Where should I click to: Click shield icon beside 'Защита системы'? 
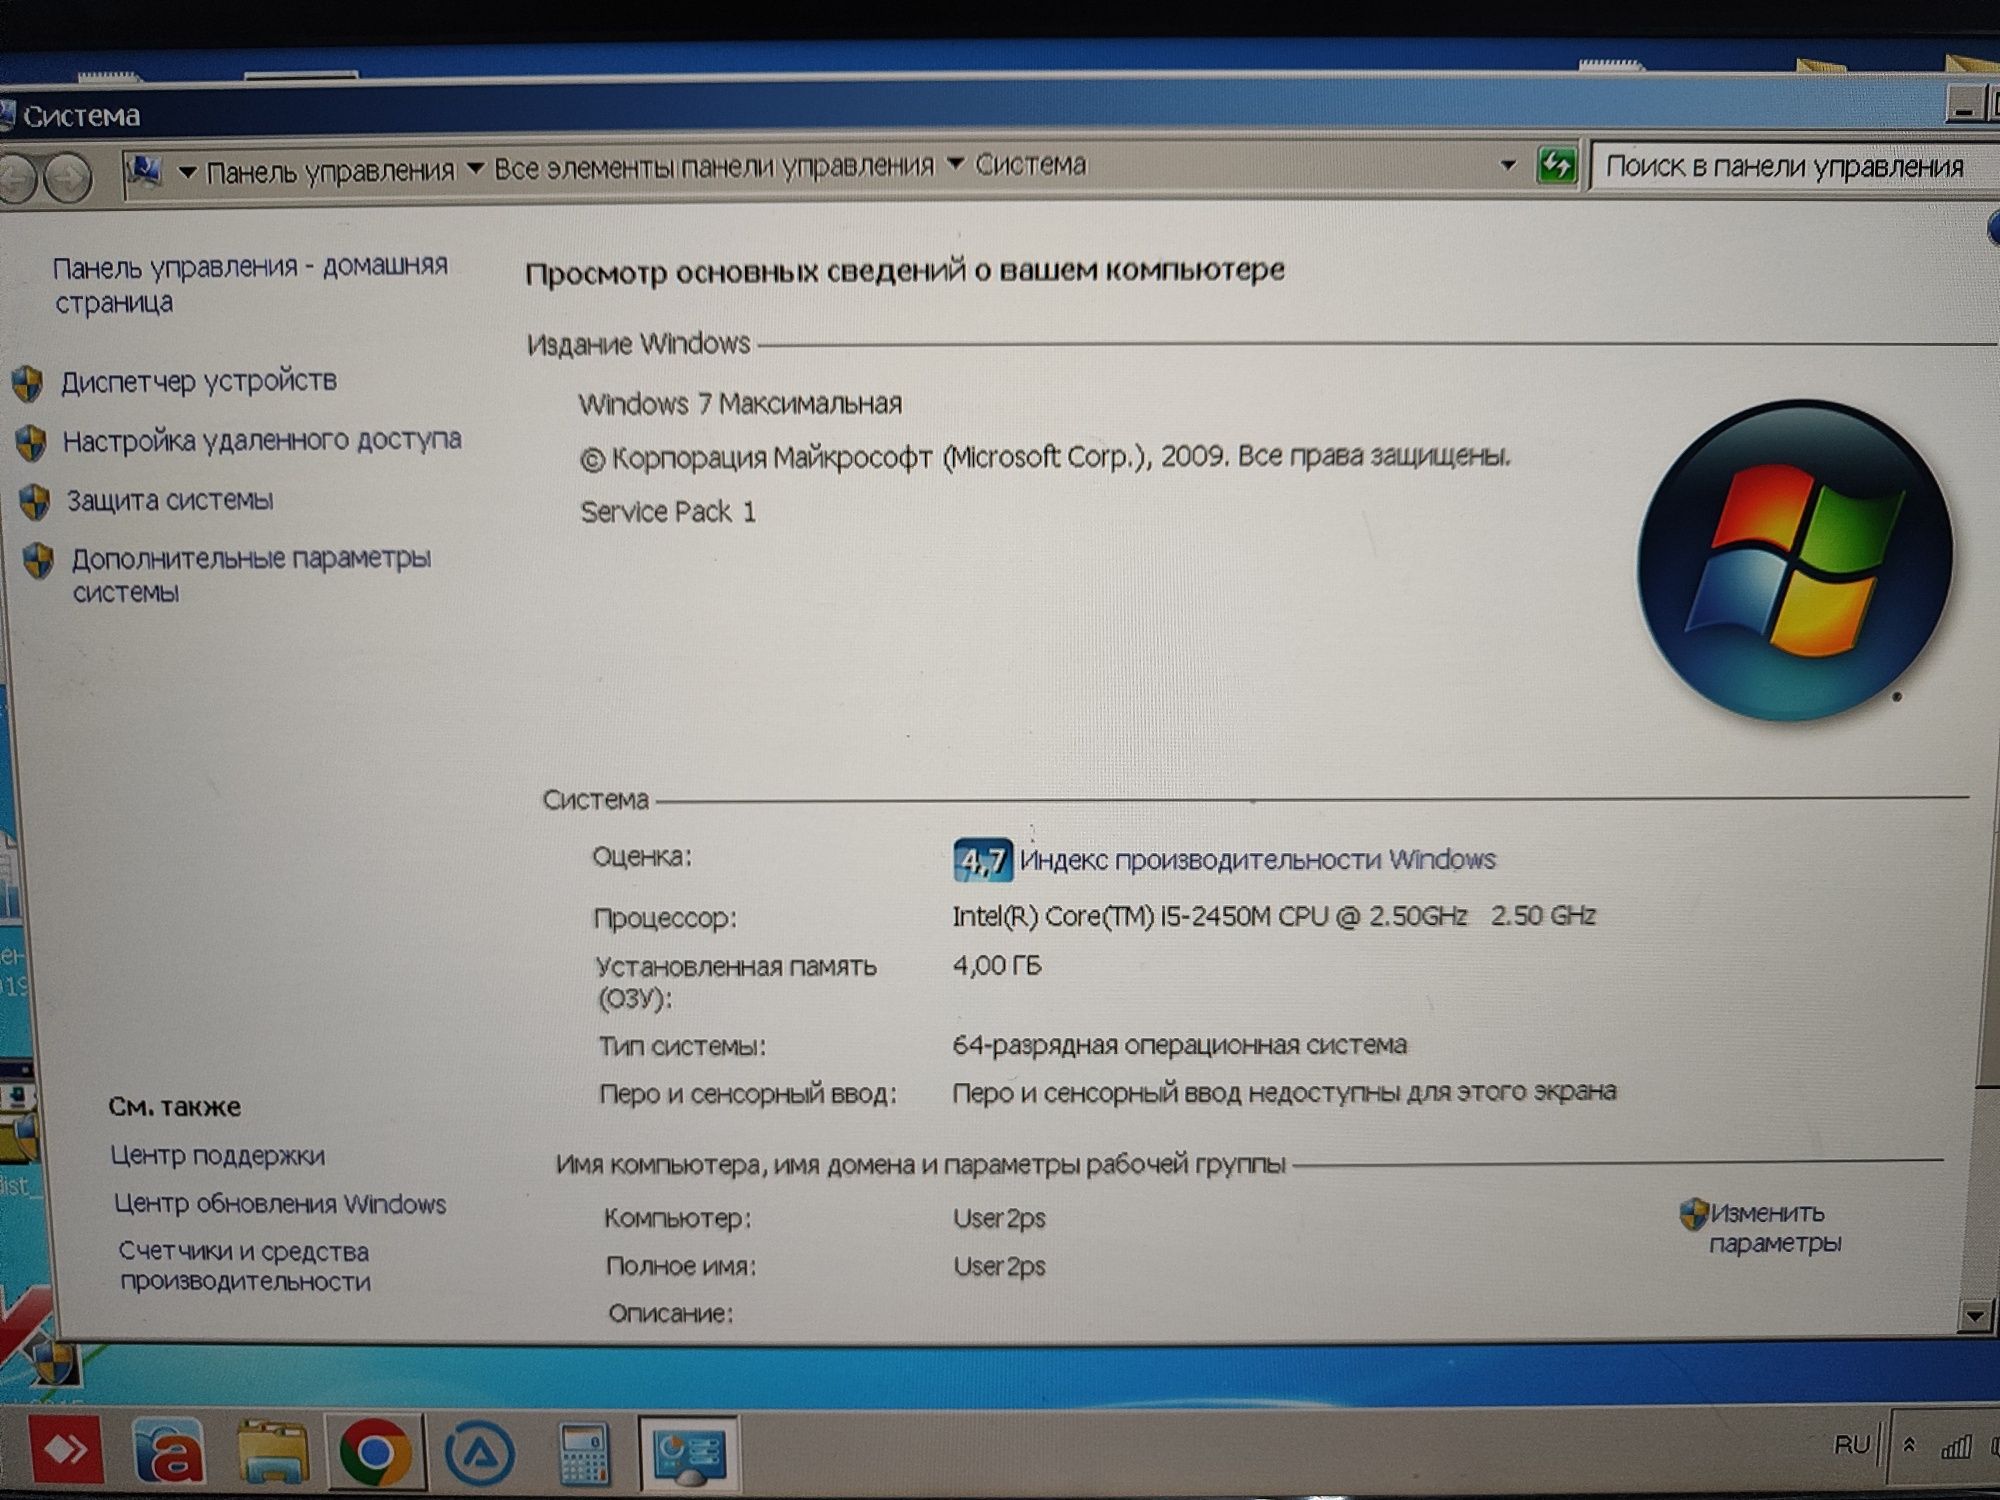pos(35,502)
